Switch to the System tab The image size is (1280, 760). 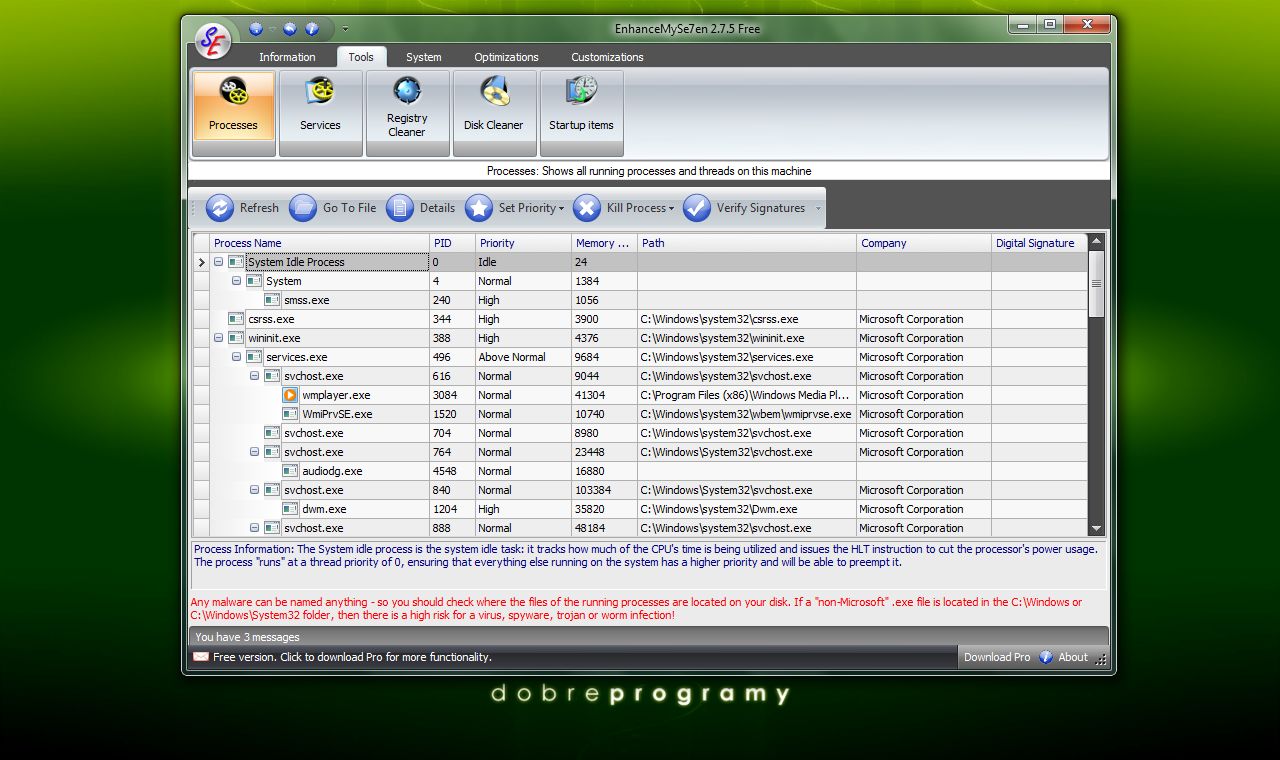pos(424,57)
